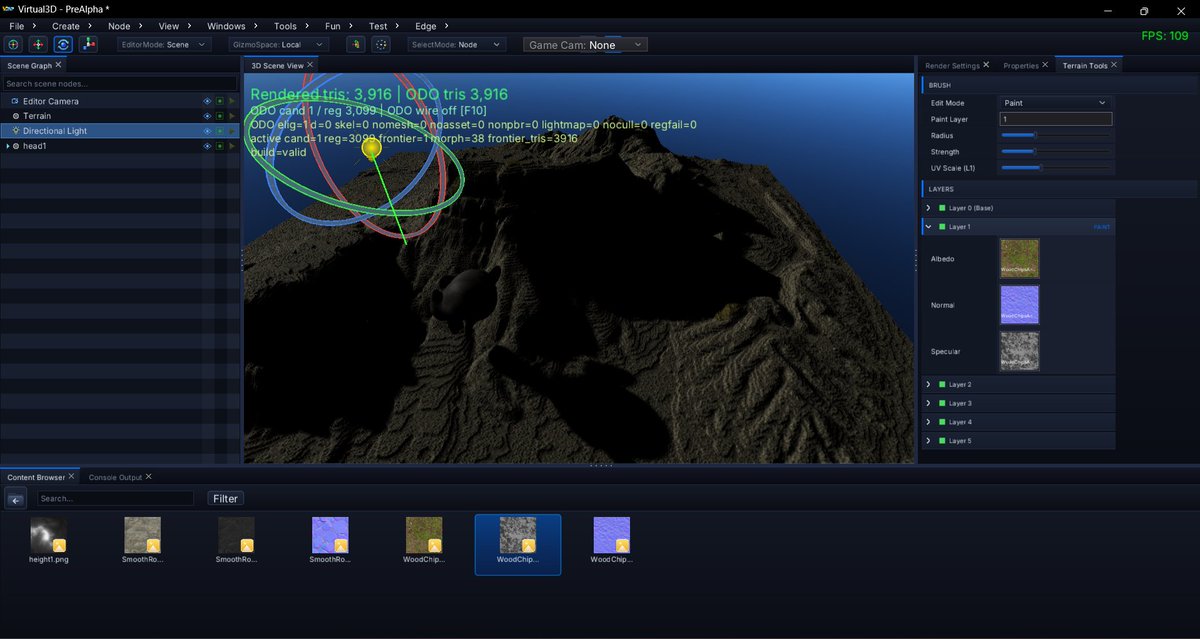Screen dimensions: 1200x639
Task: Click the yellow toolbar icon left of the dotted-circle icon
Action: tap(355, 44)
